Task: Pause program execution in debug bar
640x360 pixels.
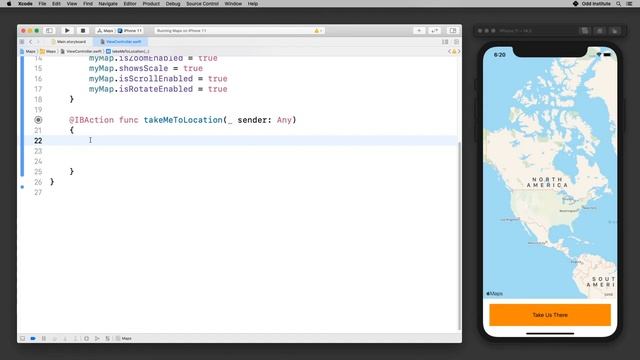Action: pos(44,338)
